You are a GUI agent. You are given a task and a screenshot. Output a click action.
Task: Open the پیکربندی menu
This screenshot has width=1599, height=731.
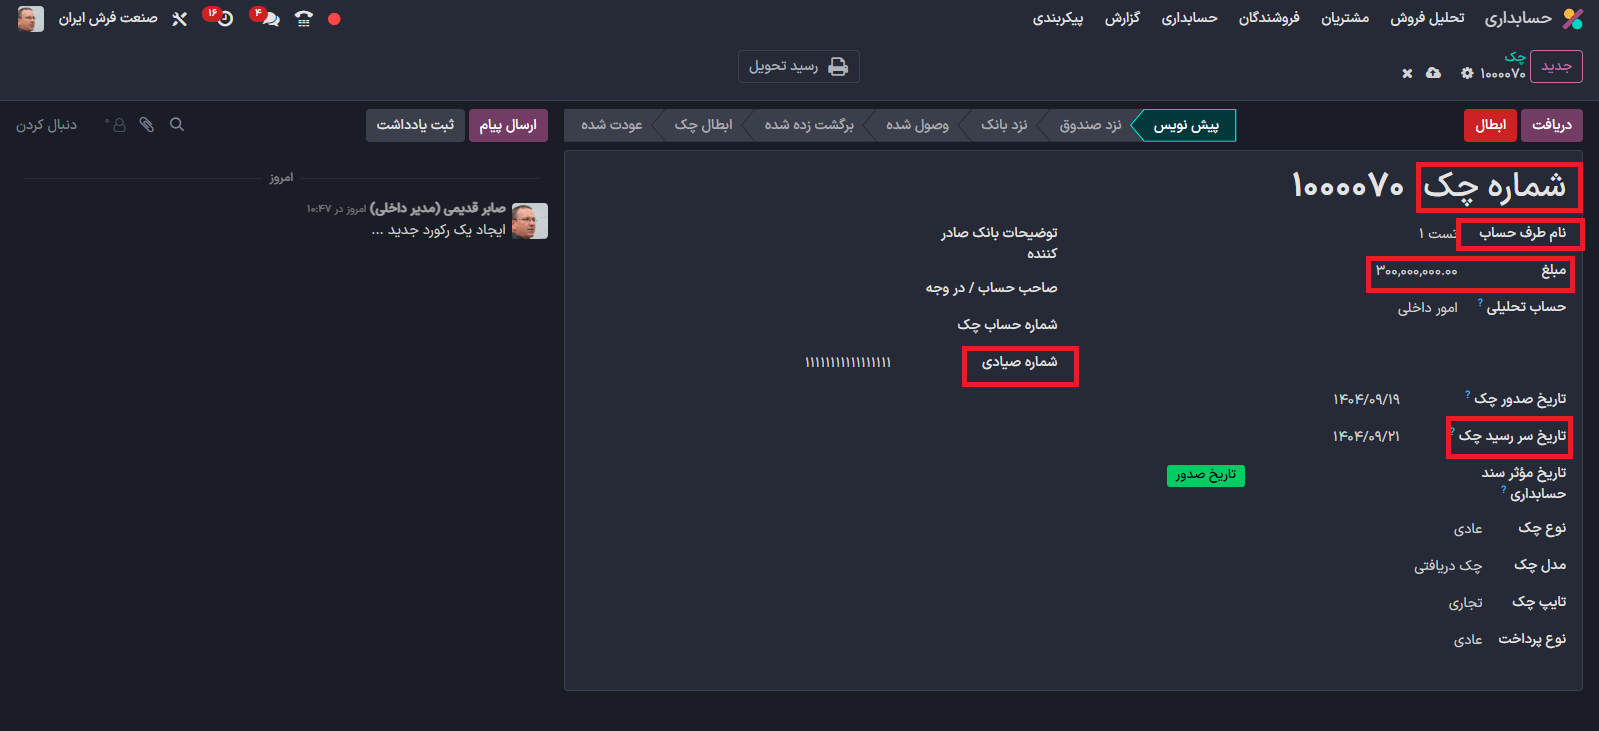(x=1057, y=19)
